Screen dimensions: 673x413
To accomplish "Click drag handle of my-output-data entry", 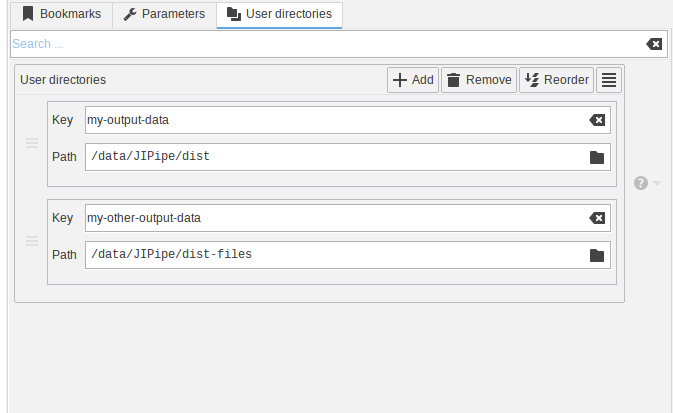I will click(31, 143).
